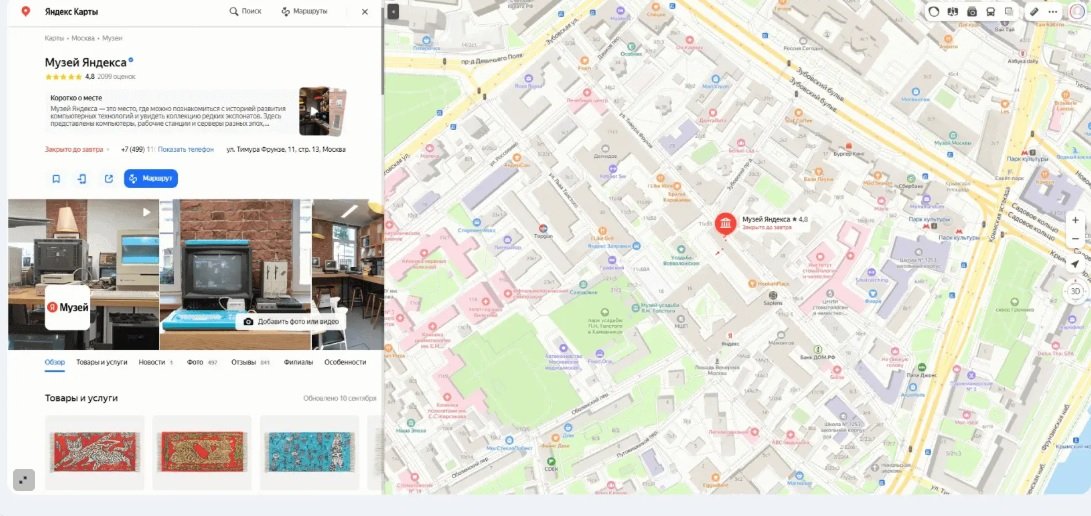Open the Поиск search tool

(246, 11)
